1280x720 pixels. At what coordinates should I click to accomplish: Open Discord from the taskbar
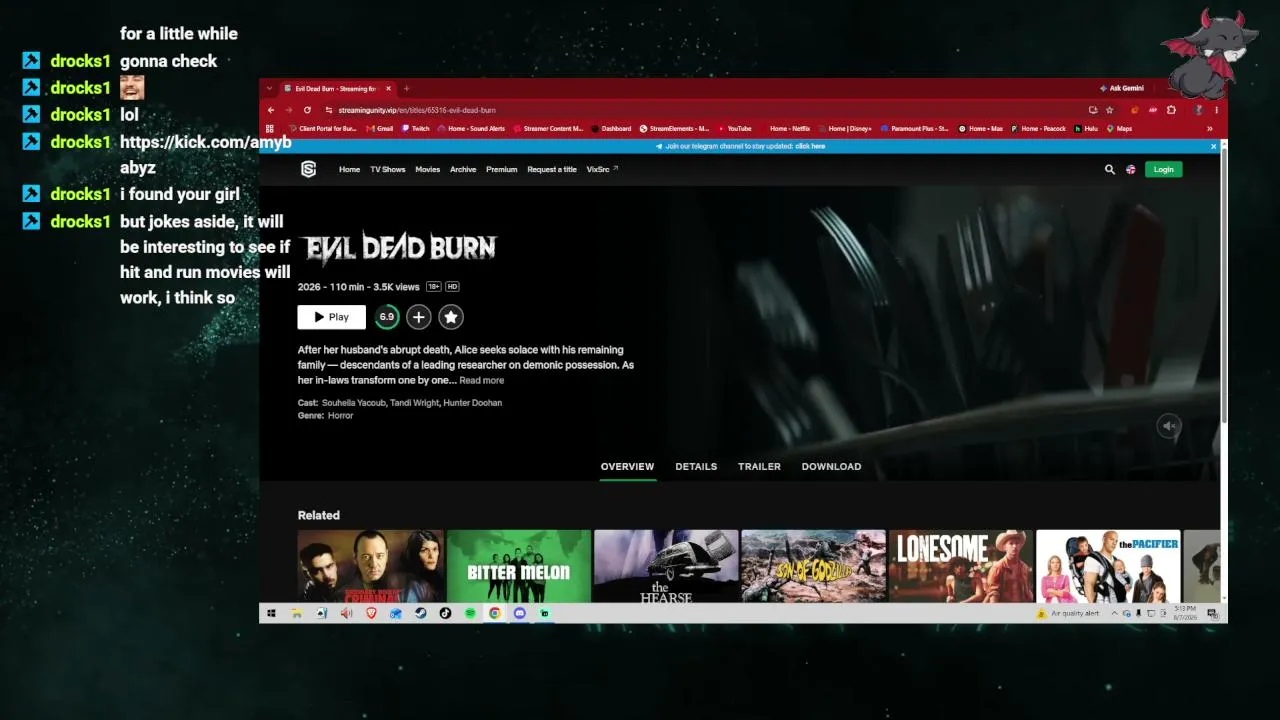tap(520, 613)
